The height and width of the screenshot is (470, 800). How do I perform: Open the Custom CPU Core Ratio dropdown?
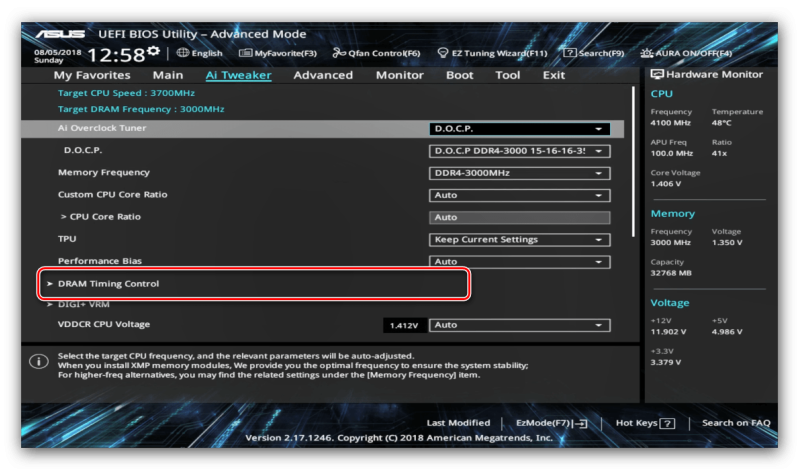[x=519, y=195]
